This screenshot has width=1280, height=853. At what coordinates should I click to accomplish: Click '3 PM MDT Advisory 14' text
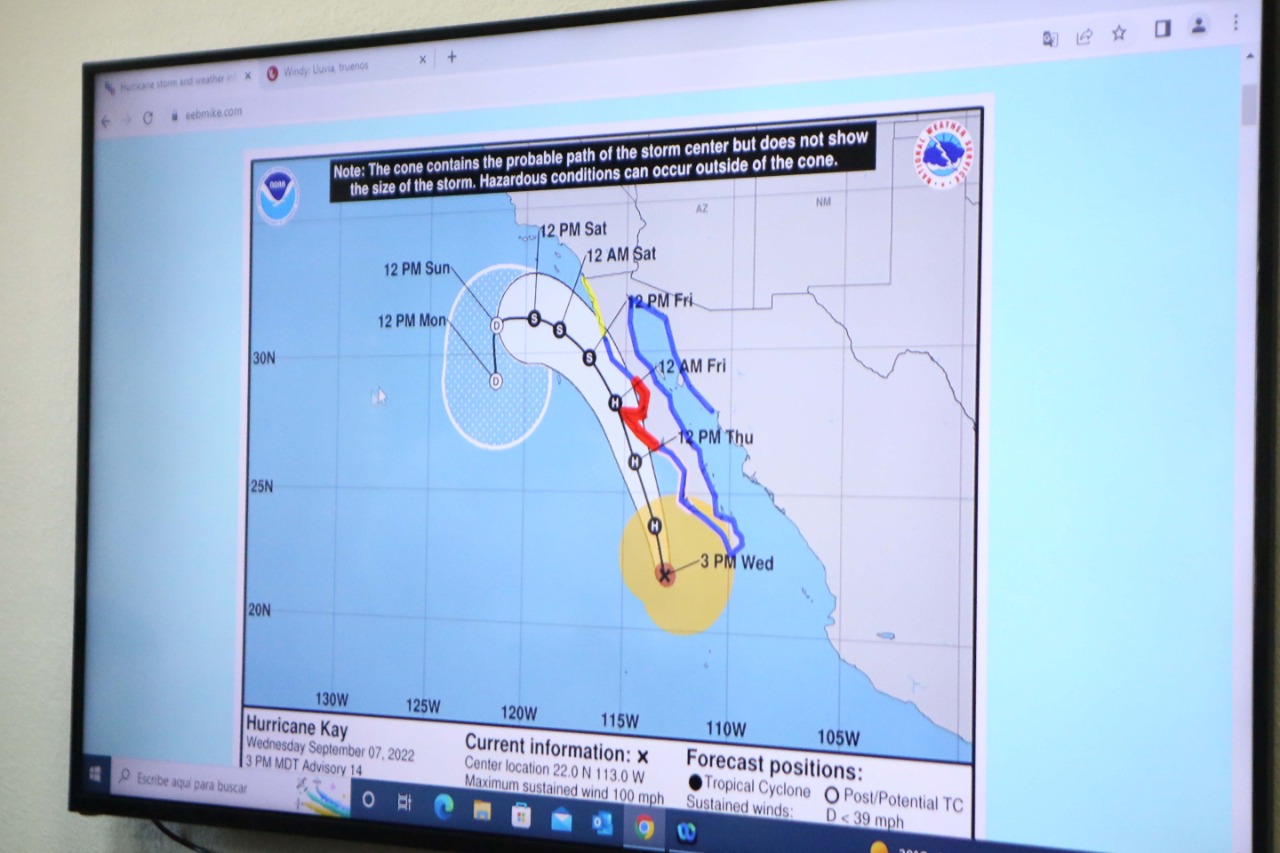[x=305, y=767]
